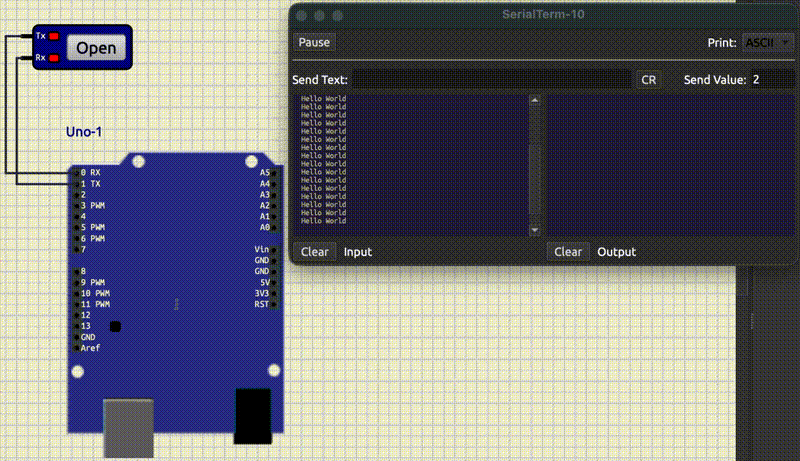Select pin 5 PWM on Arduino
This screenshot has width=800, height=461.
tap(77, 227)
